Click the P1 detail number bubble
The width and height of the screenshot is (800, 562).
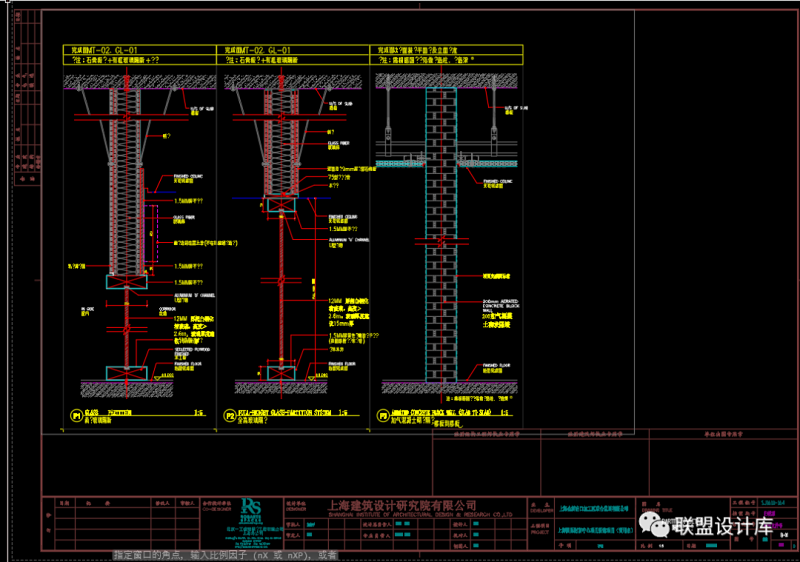74,414
